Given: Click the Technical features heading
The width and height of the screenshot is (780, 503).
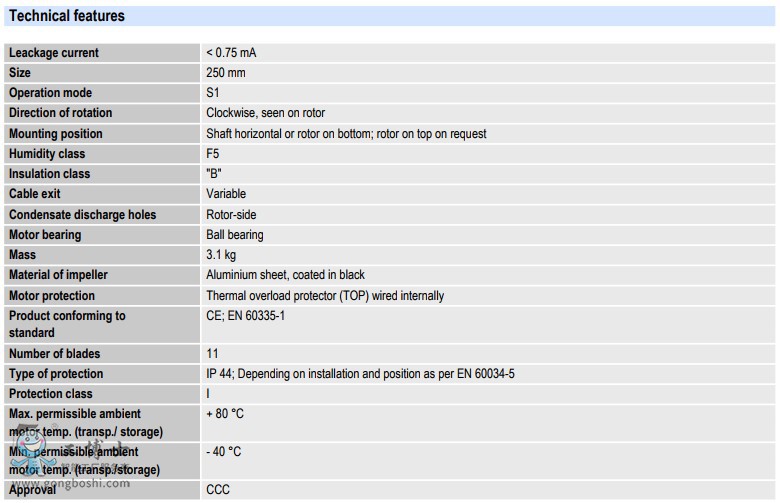Looking at the screenshot, I should (67, 16).
